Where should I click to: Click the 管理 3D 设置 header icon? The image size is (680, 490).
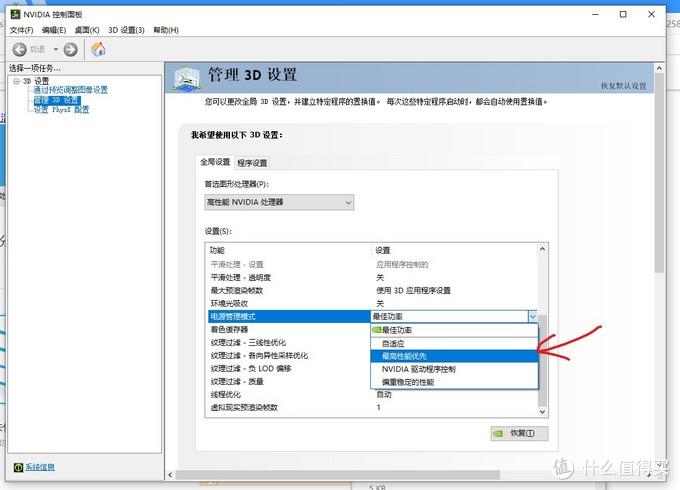pos(187,78)
